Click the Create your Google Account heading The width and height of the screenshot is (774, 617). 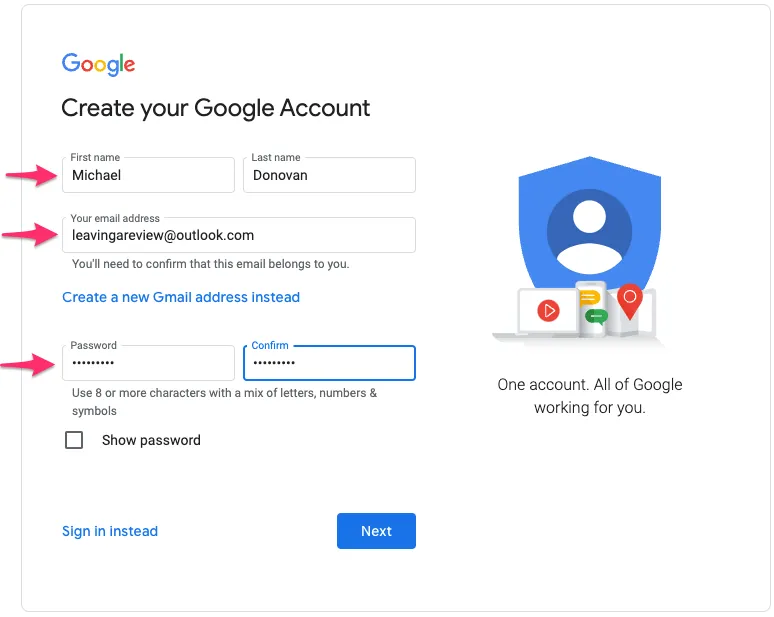(x=216, y=108)
